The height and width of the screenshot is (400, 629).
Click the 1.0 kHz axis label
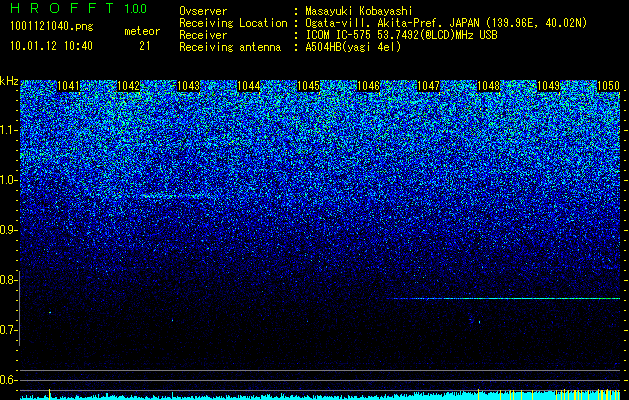coord(7,181)
